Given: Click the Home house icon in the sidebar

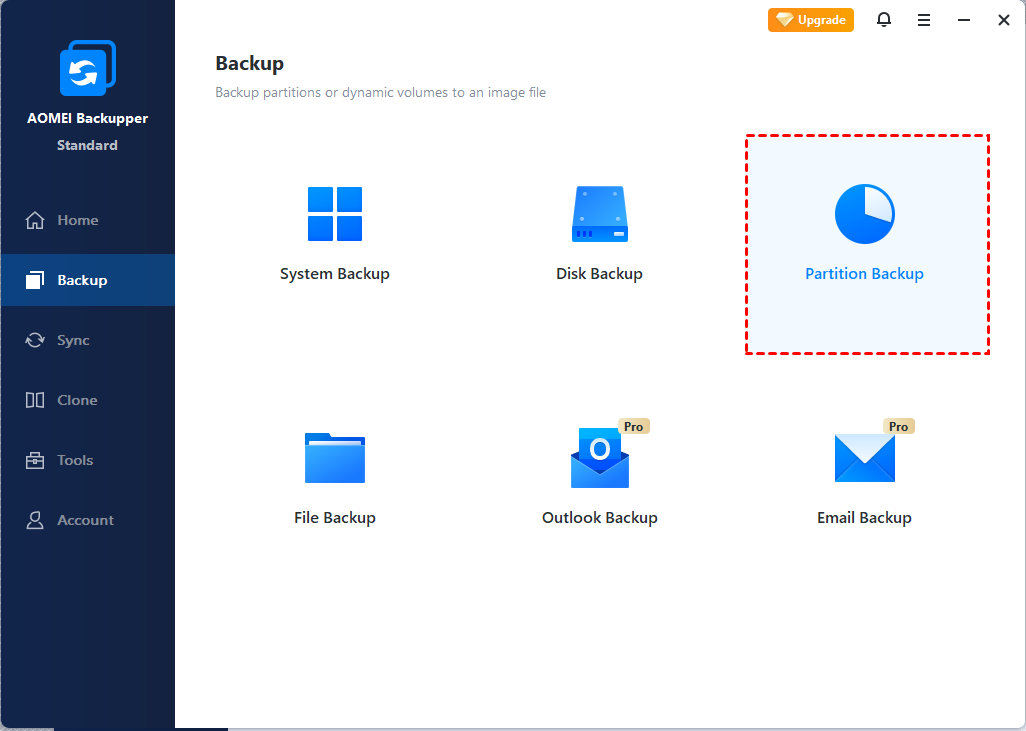Looking at the screenshot, I should (x=35, y=221).
